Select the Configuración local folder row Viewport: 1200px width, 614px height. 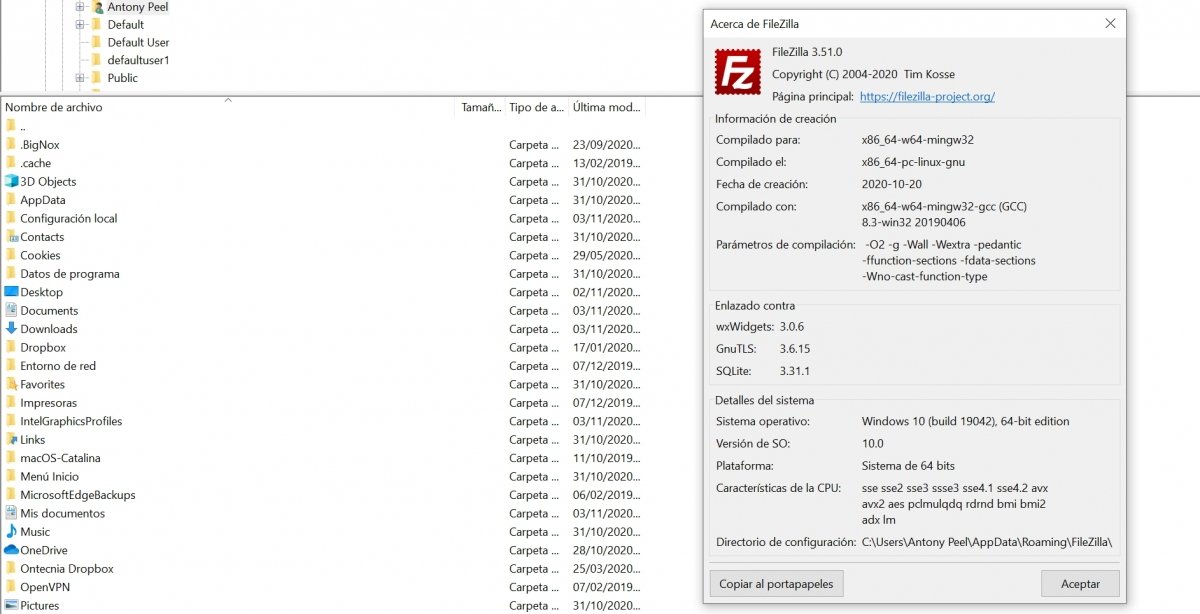coord(322,218)
